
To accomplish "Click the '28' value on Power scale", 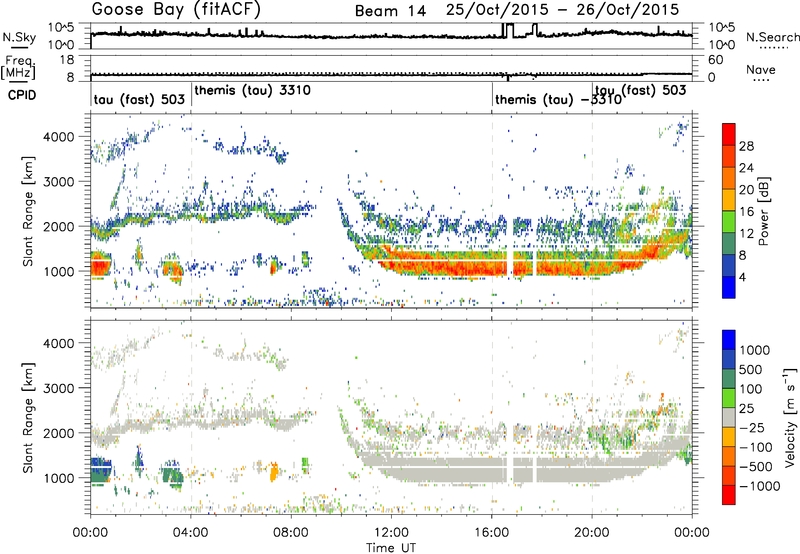I will (746, 146).
